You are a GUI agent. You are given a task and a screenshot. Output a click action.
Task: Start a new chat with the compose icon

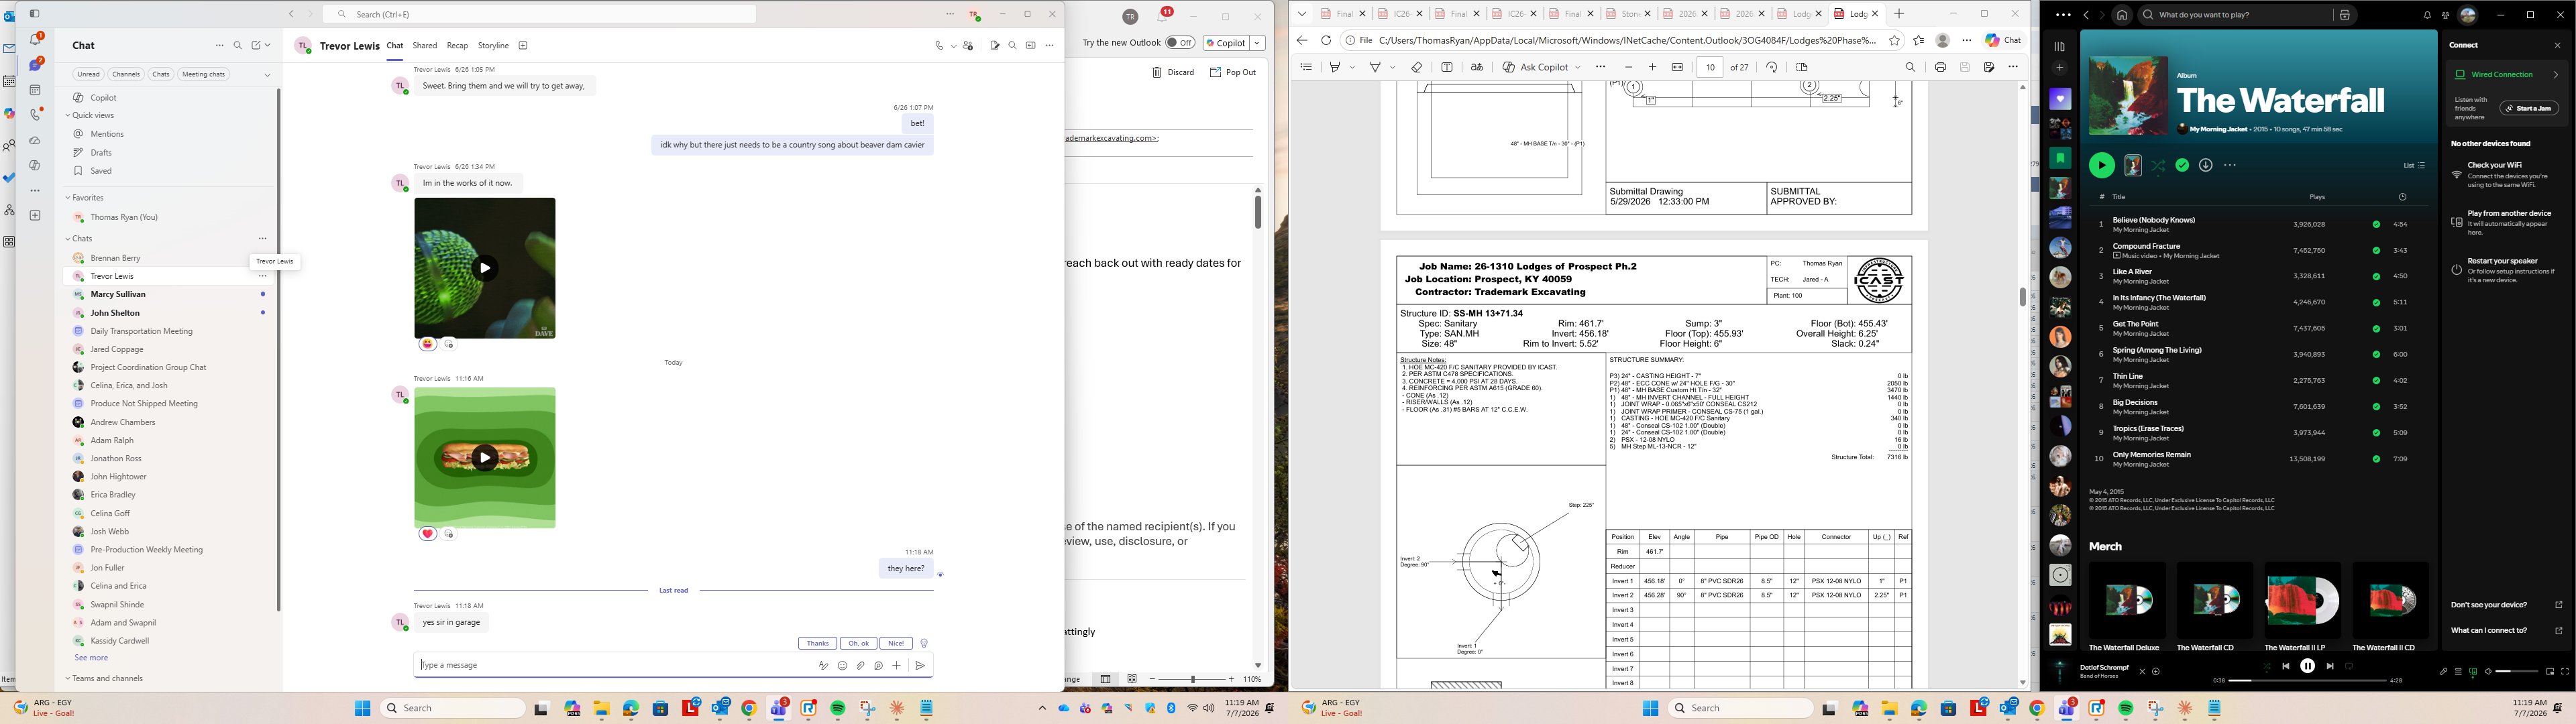click(256, 45)
